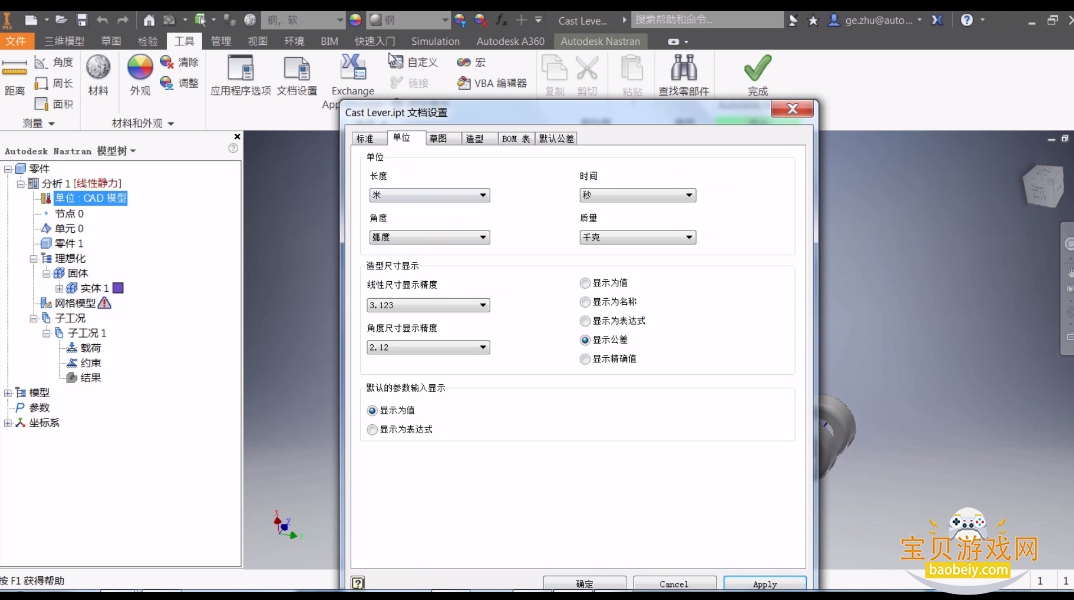
Task: Open the 材料 material browser
Action: (x=98, y=75)
